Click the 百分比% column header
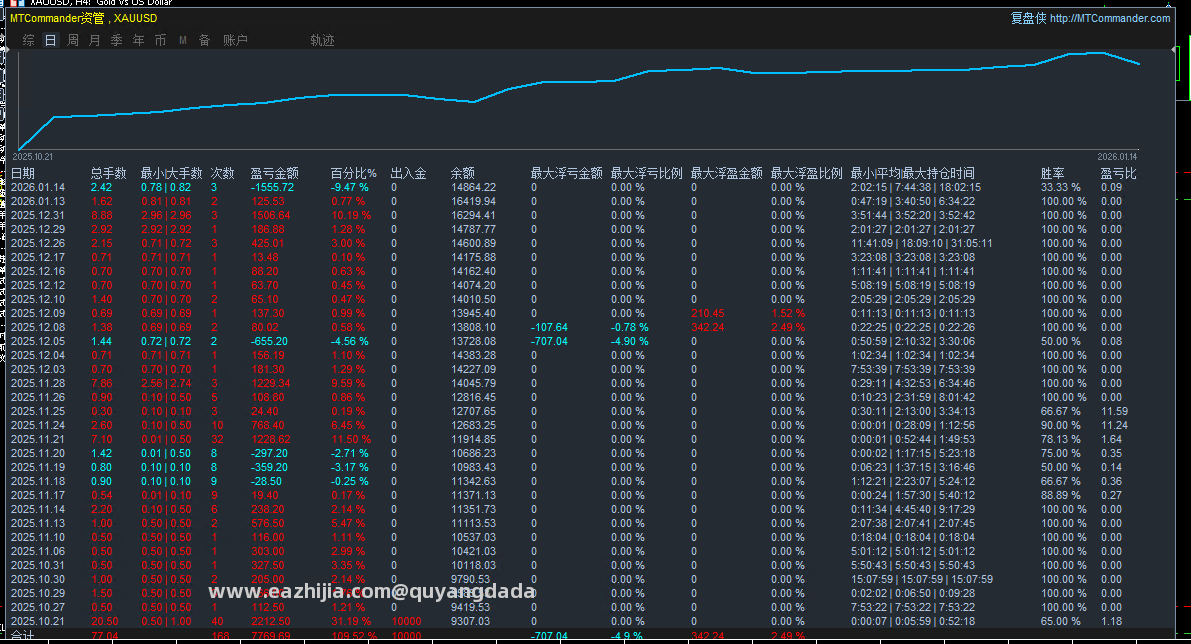Viewport: 1191px width, 644px height. tap(353, 173)
